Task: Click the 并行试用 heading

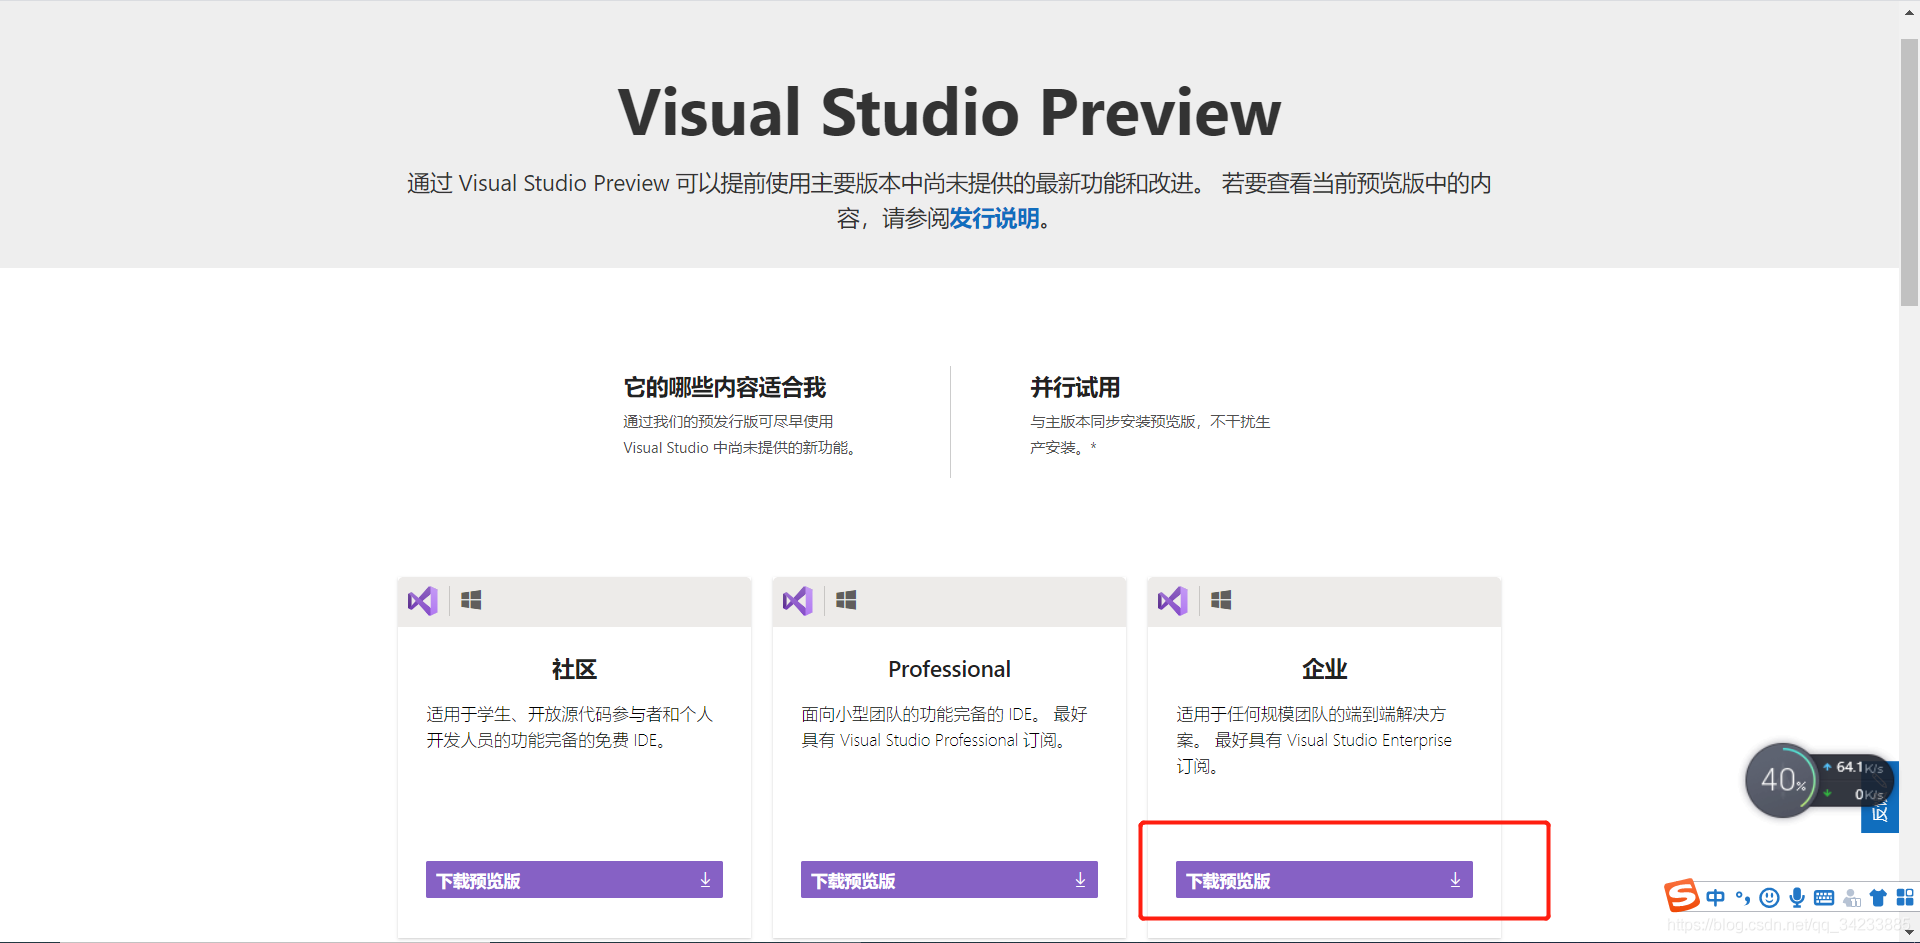Action: [1075, 387]
